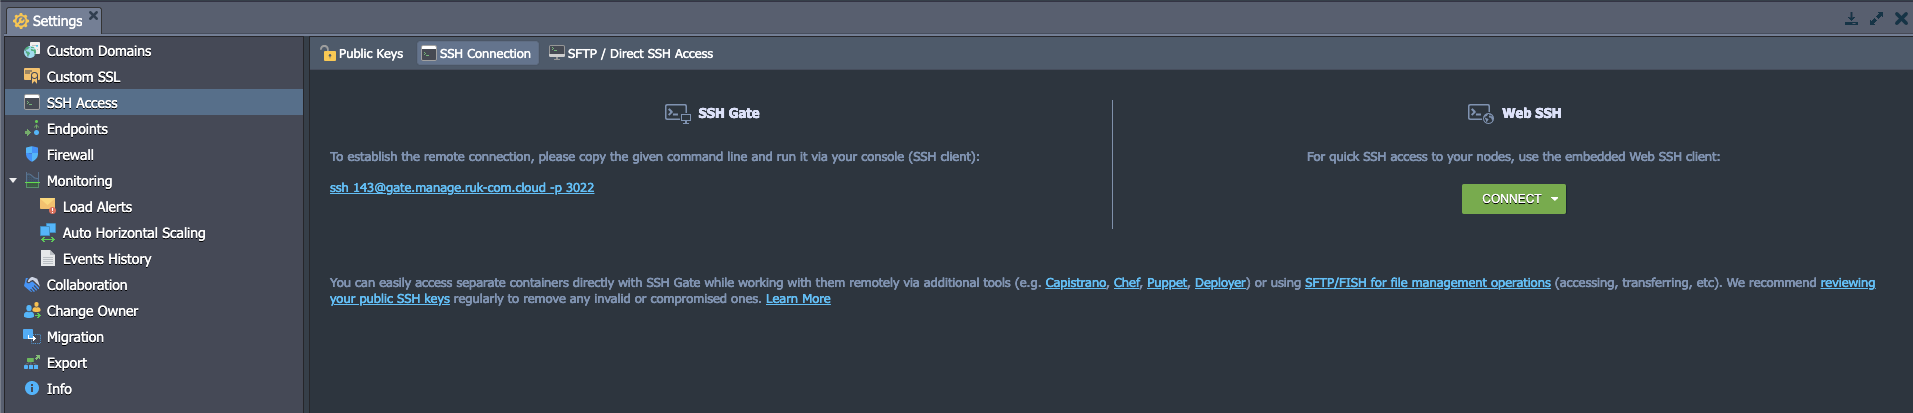Select Load Alerts icon under Monitoring
The width and height of the screenshot is (1913, 413).
[x=48, y=206]
